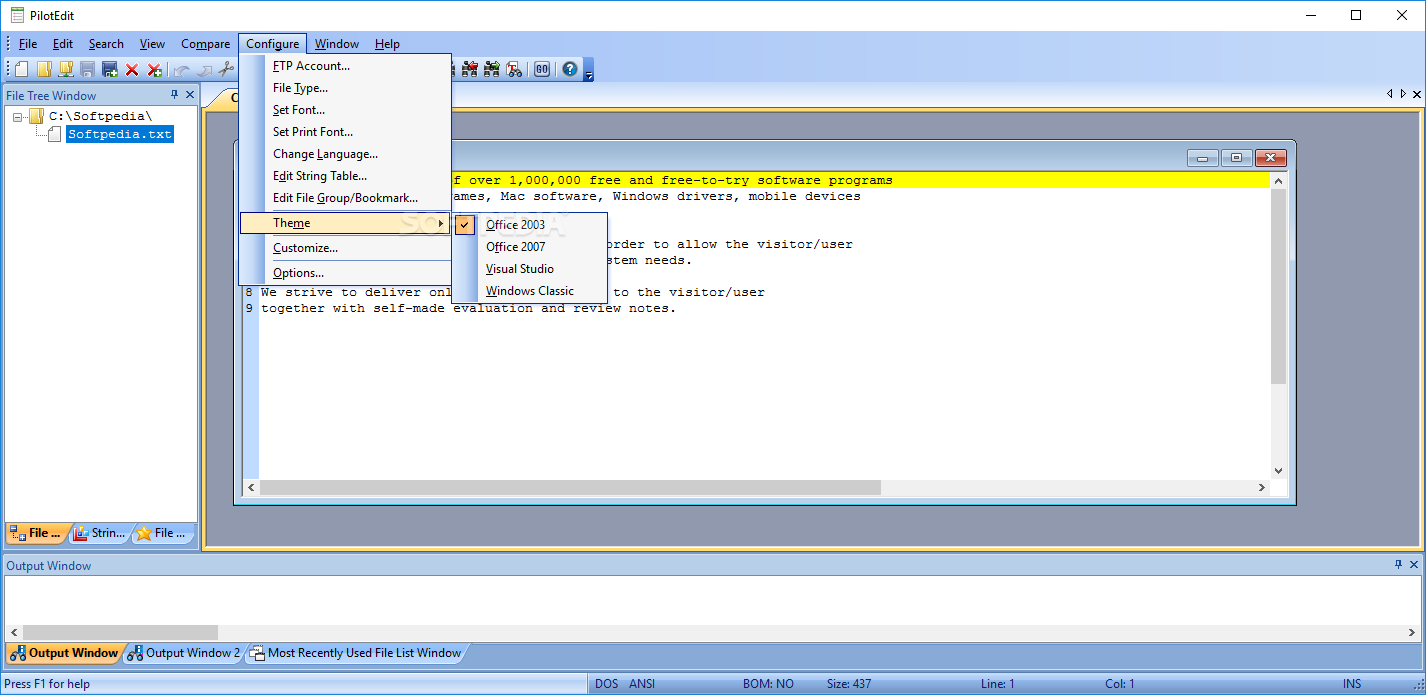Viewport: 1426px width, 695px height.
Task: Select the checked Office 2003 theme
Action: click(x=530, y=225)
